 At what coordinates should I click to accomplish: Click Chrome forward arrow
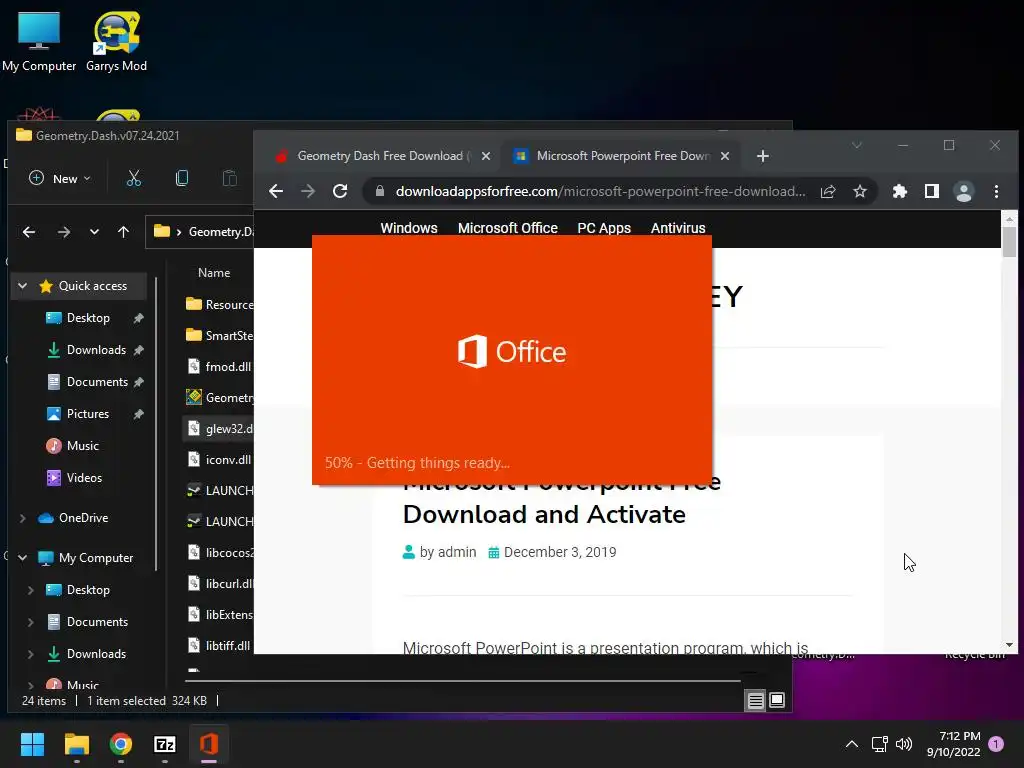(308, 191)
